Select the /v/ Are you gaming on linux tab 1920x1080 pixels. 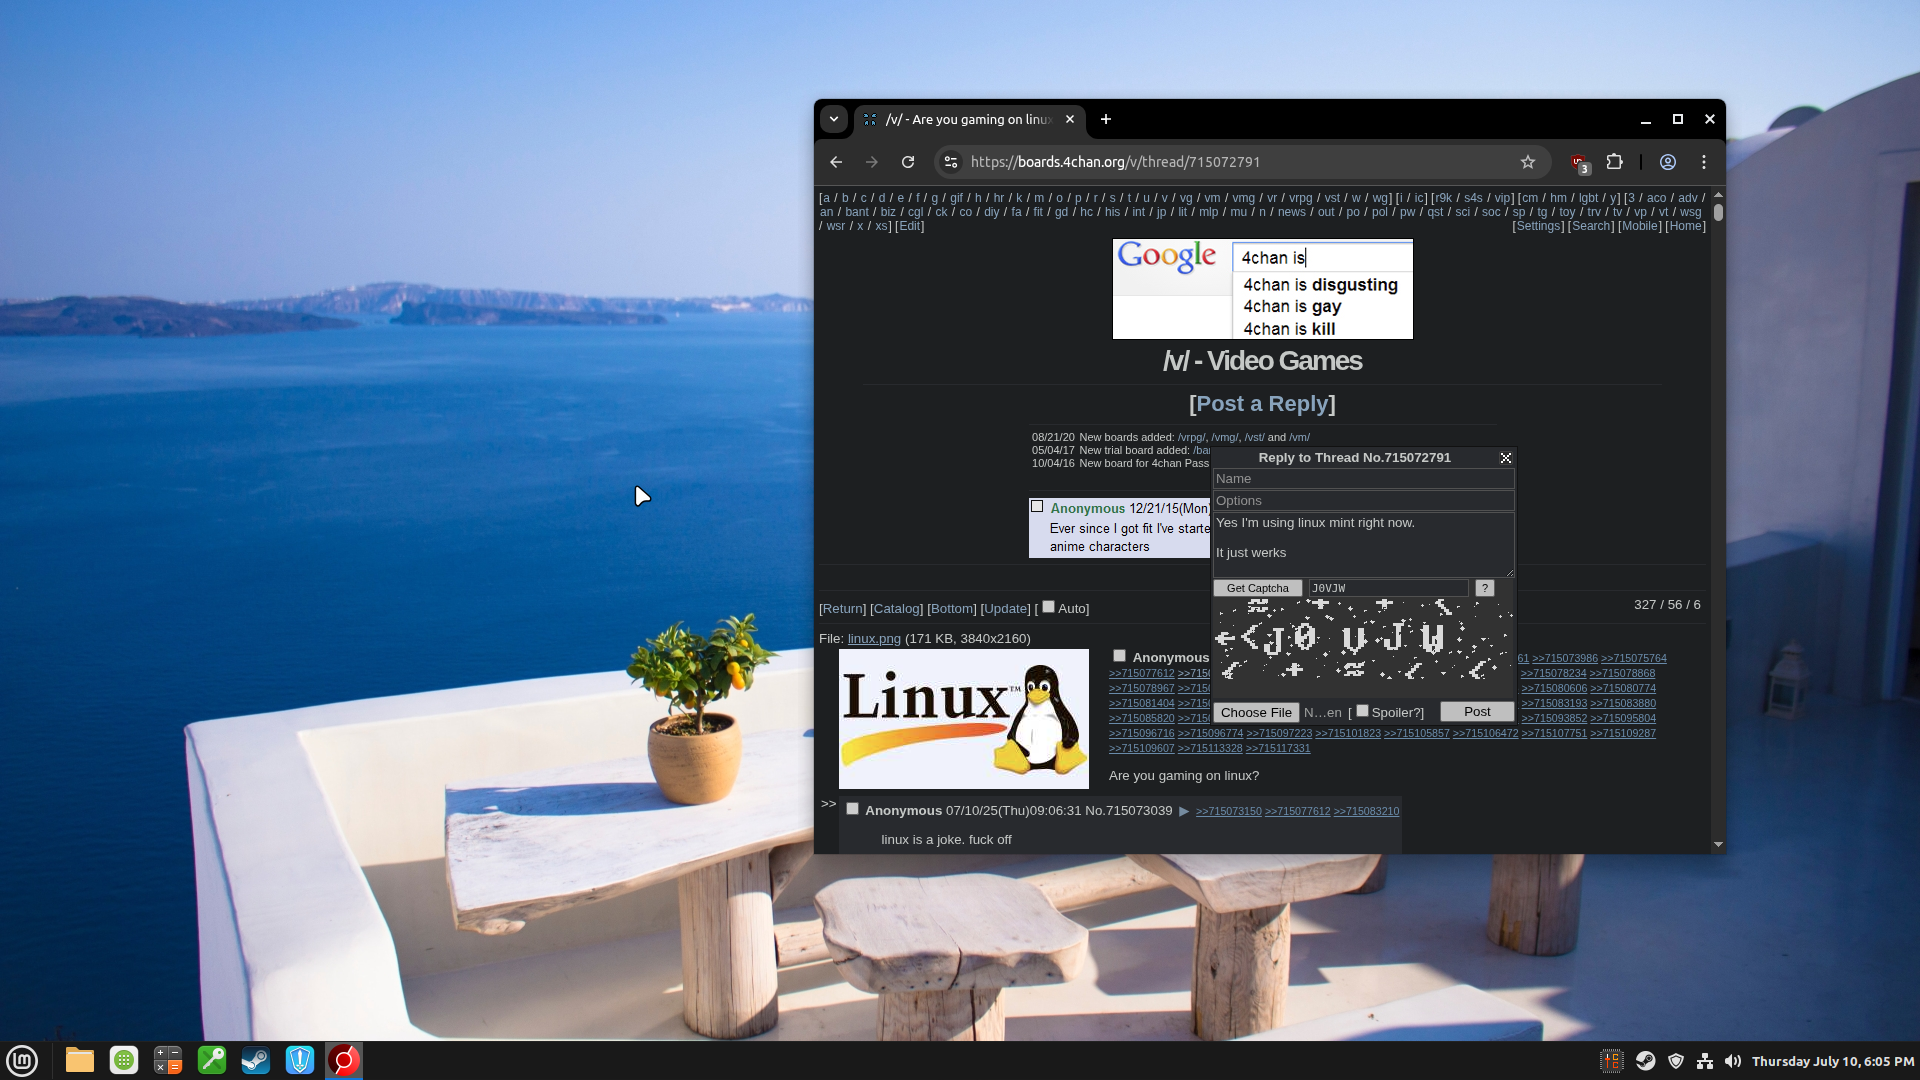pos(968,119)
